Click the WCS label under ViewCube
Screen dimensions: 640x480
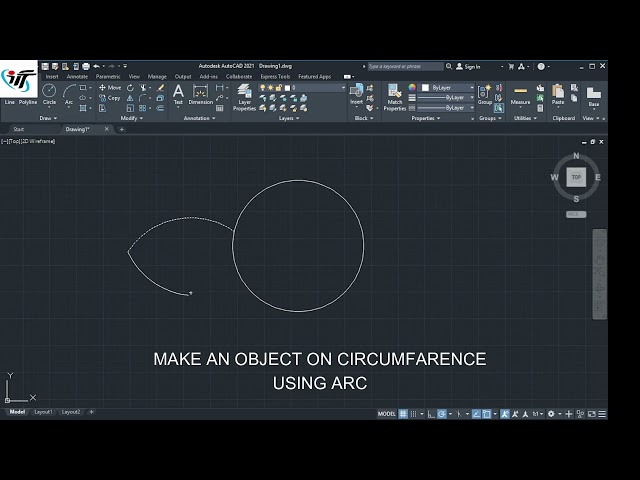tap(576, 214)
